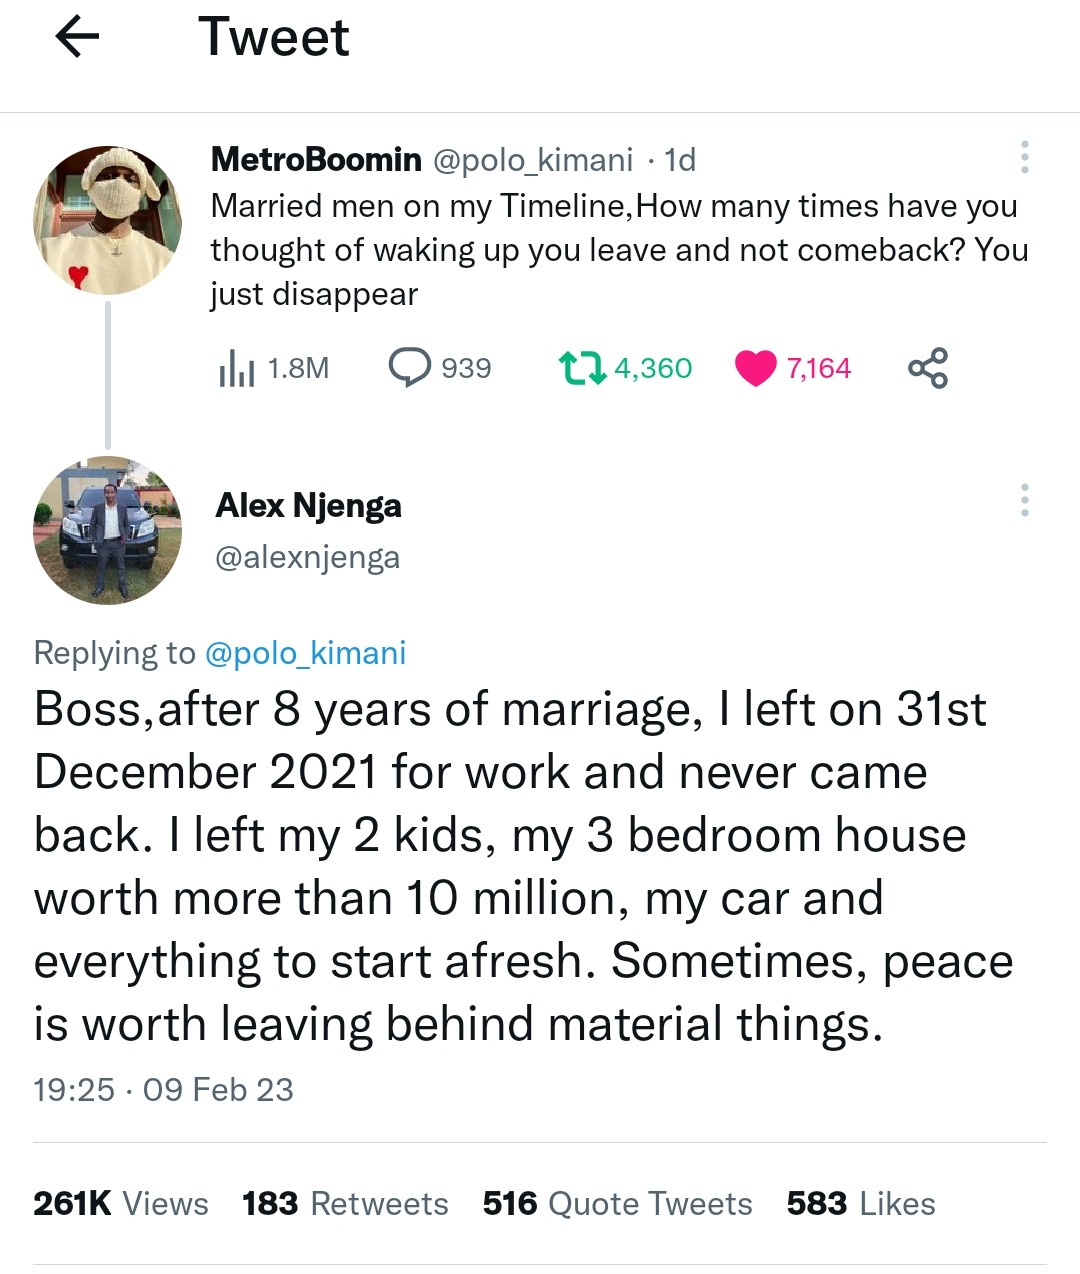
Task: Tap the @polo_kimani handle in header
Action: [532, 160]
